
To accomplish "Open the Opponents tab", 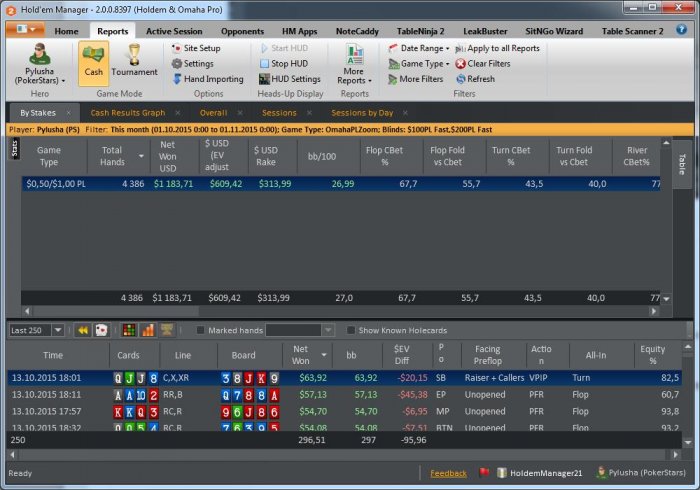I will pos(242,31).
